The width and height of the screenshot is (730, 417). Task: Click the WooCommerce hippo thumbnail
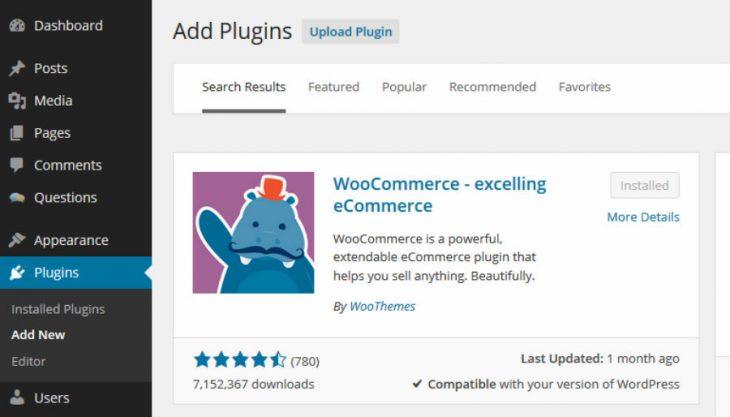[x=253, y=233]
